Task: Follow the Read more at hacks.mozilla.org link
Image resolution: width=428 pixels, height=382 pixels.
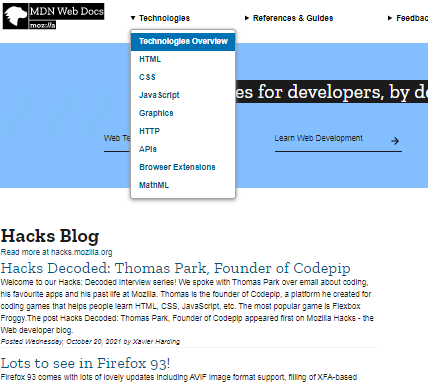Action: (x=56, y=252)
